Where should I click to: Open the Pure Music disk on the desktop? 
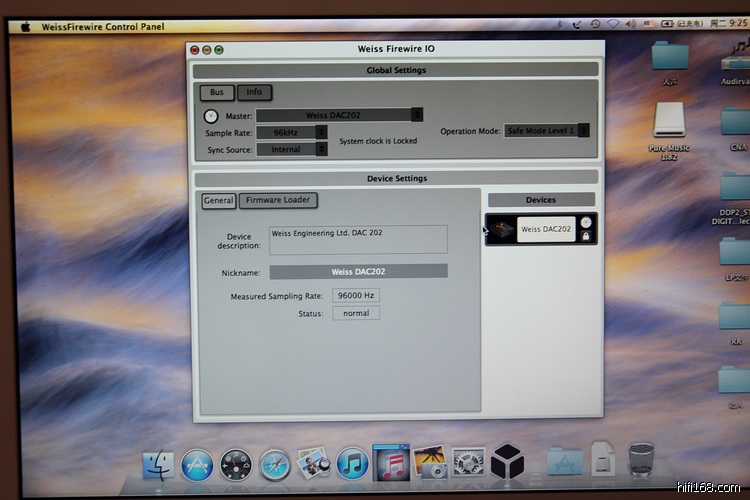(x=669, y=122)
